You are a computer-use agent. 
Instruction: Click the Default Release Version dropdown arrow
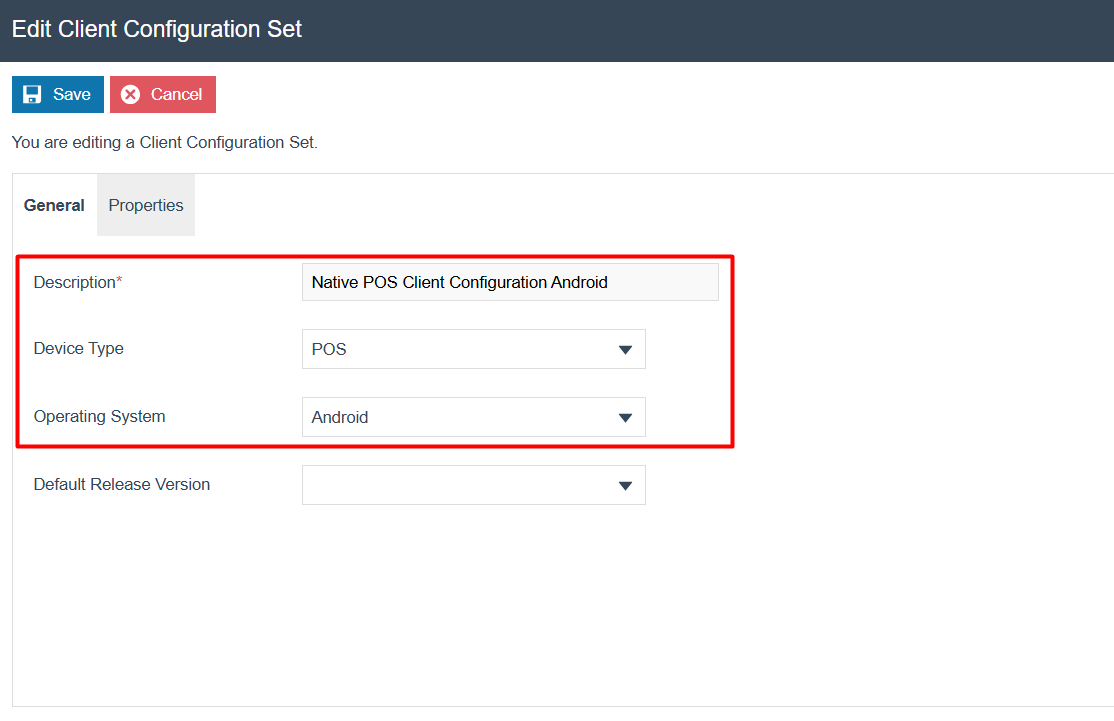[x=626, y=485]
